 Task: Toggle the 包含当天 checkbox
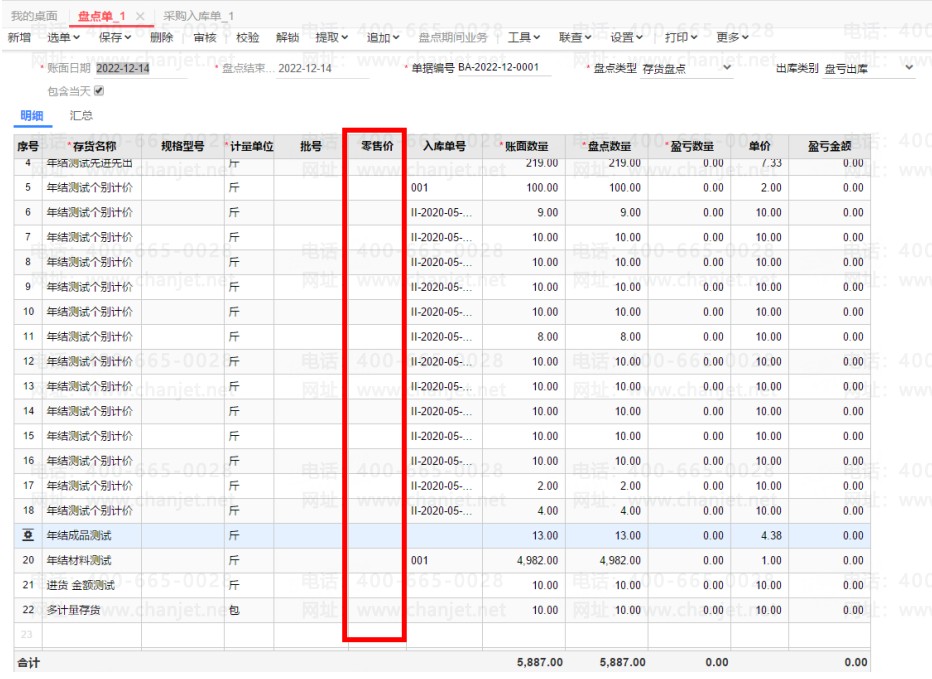98,91
